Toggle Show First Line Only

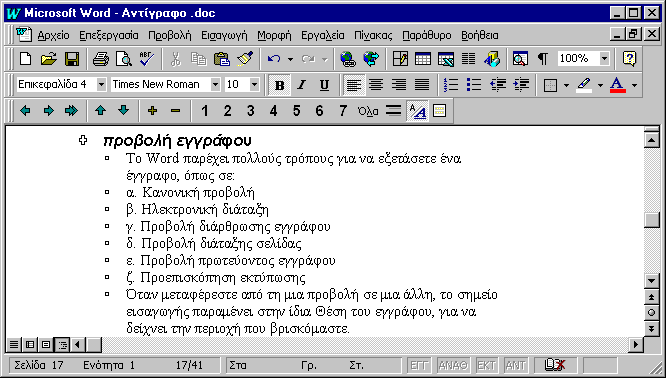[394, 111]
